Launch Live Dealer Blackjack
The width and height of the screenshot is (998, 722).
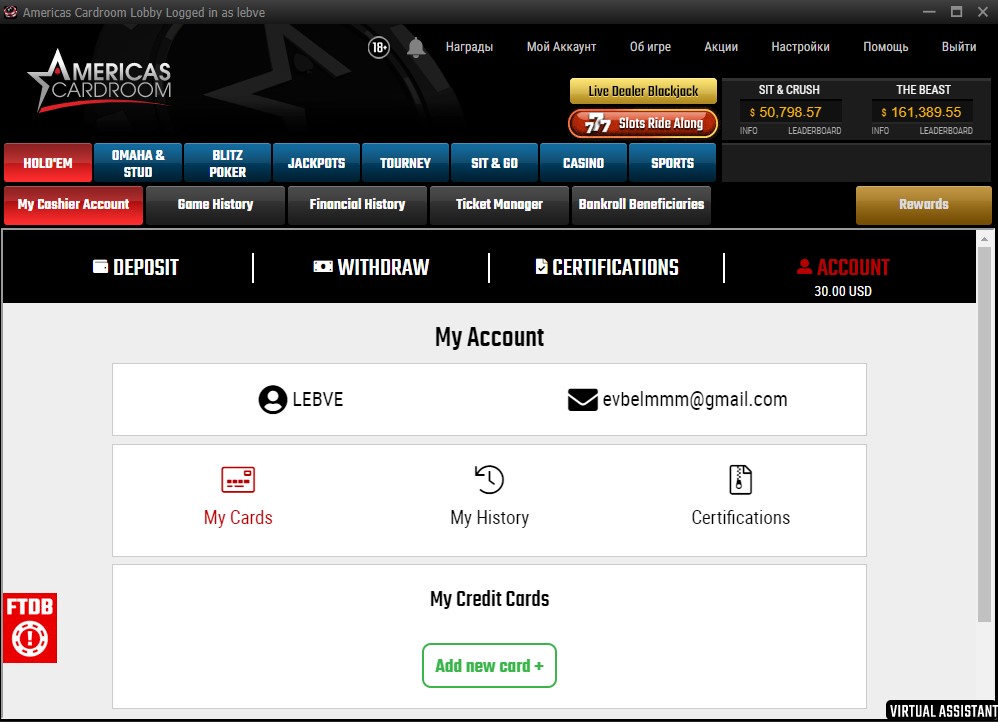coord(643,91)
